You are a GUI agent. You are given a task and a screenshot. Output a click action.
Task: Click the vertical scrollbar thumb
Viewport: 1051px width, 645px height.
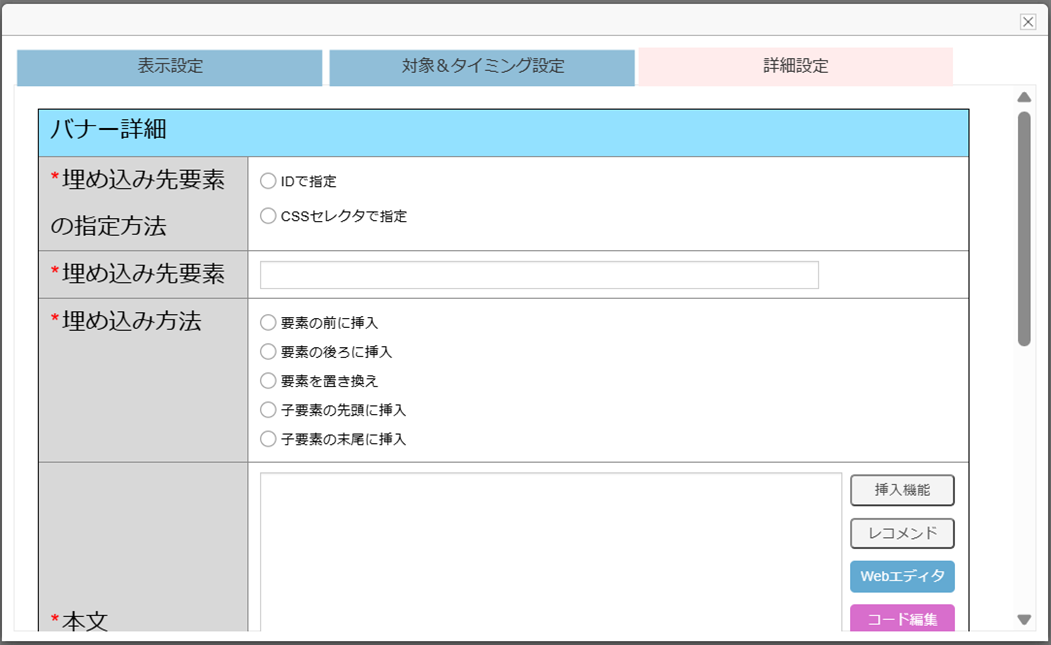click(x=1024, y=228)
